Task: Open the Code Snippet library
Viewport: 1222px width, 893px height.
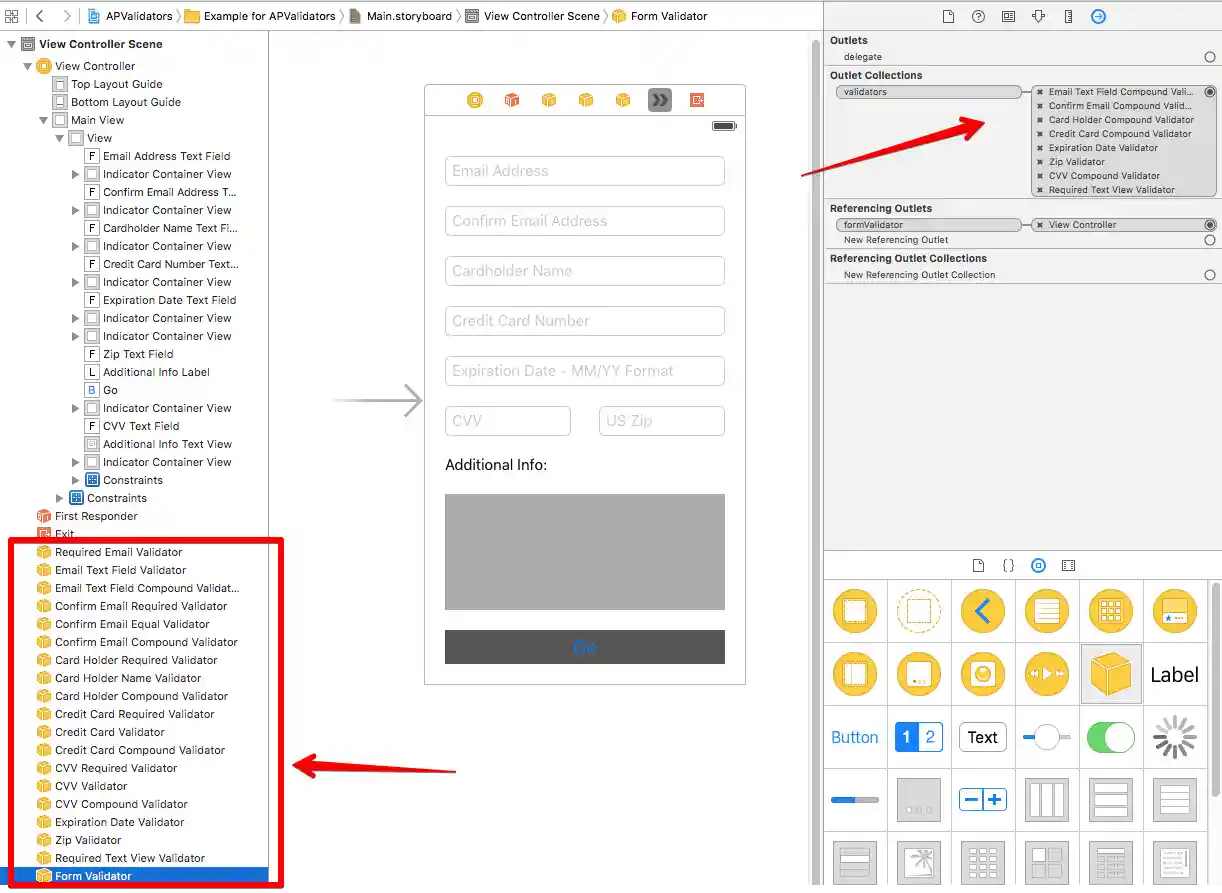Action: 1008,565
